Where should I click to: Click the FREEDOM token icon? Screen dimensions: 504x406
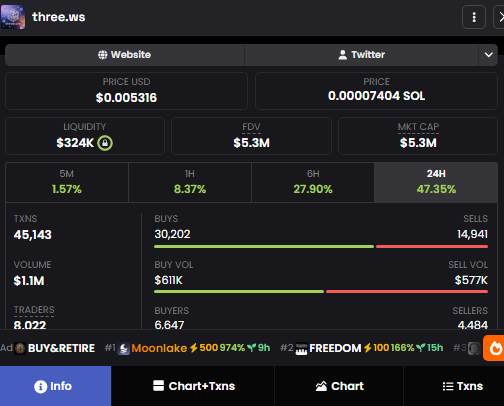[301, 349]
